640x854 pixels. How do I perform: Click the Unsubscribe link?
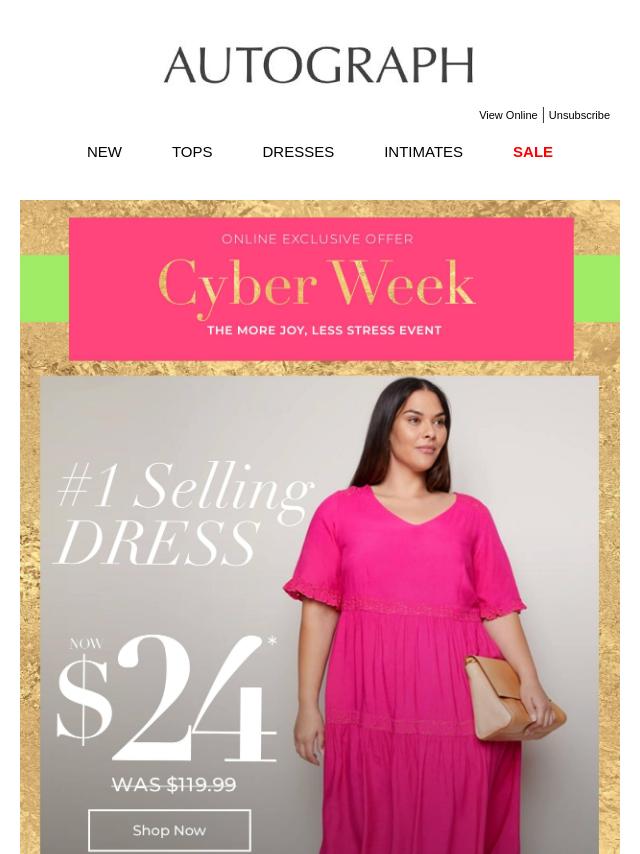tap(579, 115)
